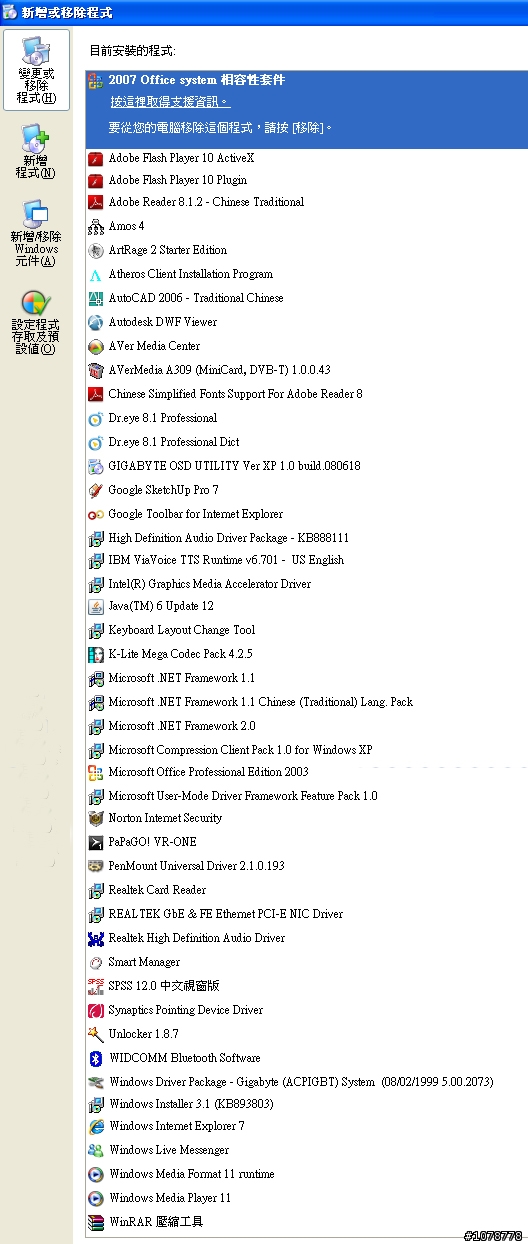Click the AutoCAD 2006 icon

(x=96, y=298)
